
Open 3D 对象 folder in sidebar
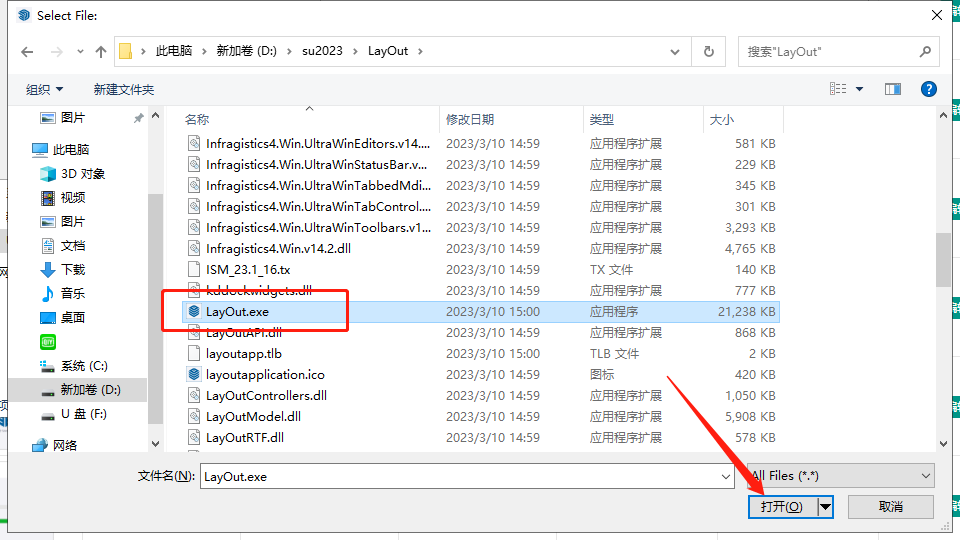pyautogui.click(x=83, y=174)
